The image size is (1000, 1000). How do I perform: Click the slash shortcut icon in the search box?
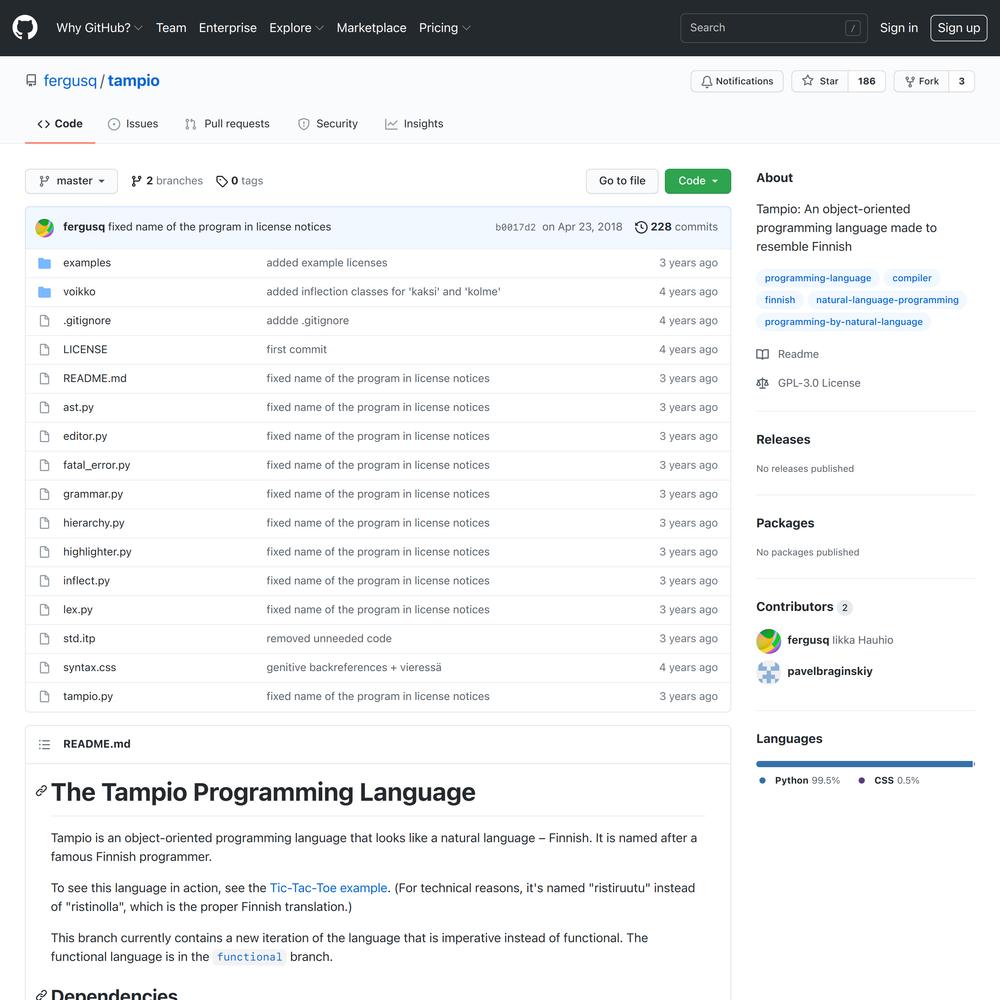852,28
